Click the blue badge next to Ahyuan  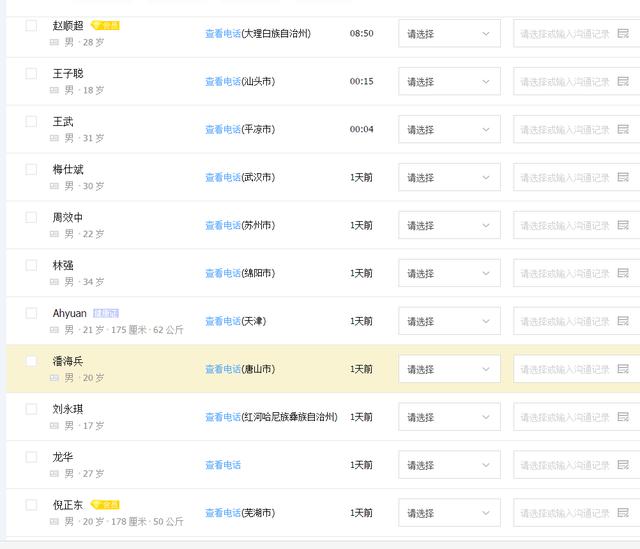tap(106, 313)
